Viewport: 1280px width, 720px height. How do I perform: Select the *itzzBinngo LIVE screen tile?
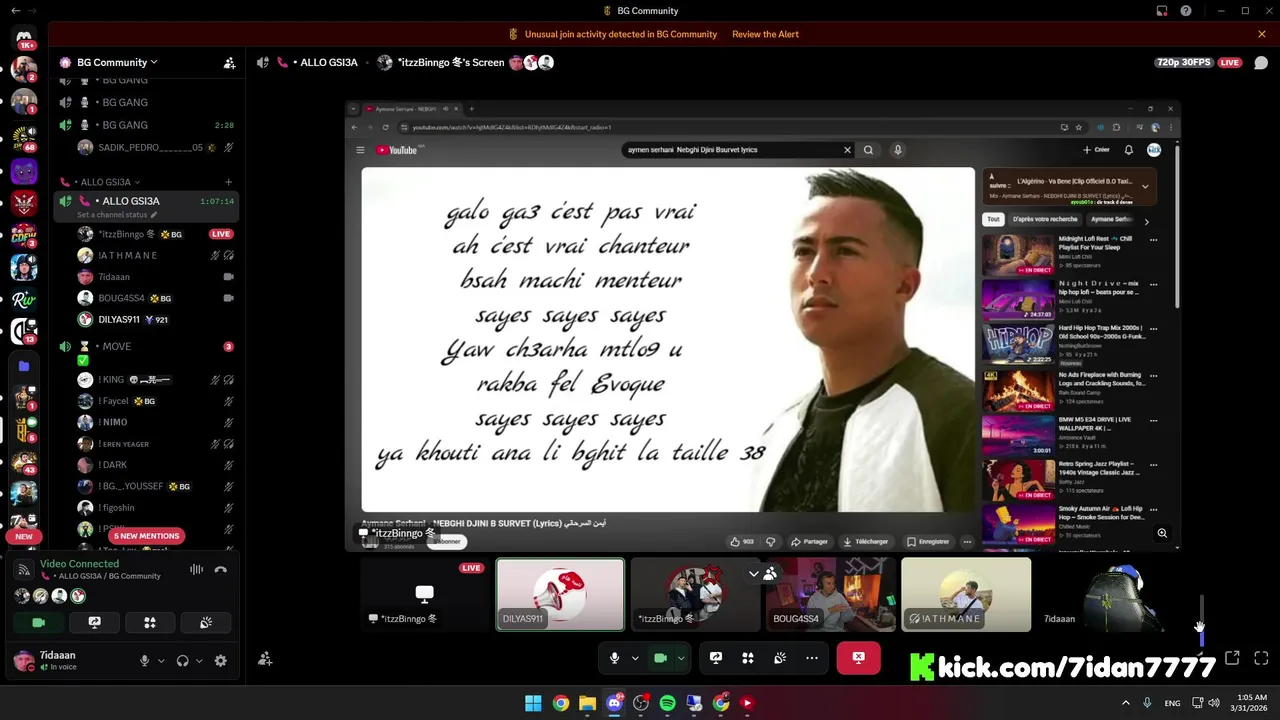(x=425, y=594)
